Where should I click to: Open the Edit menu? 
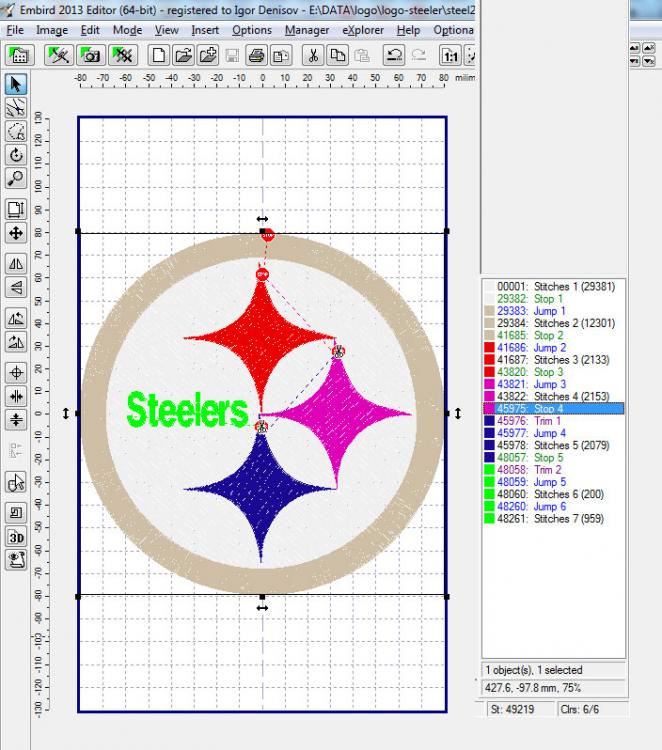[90, 30]
